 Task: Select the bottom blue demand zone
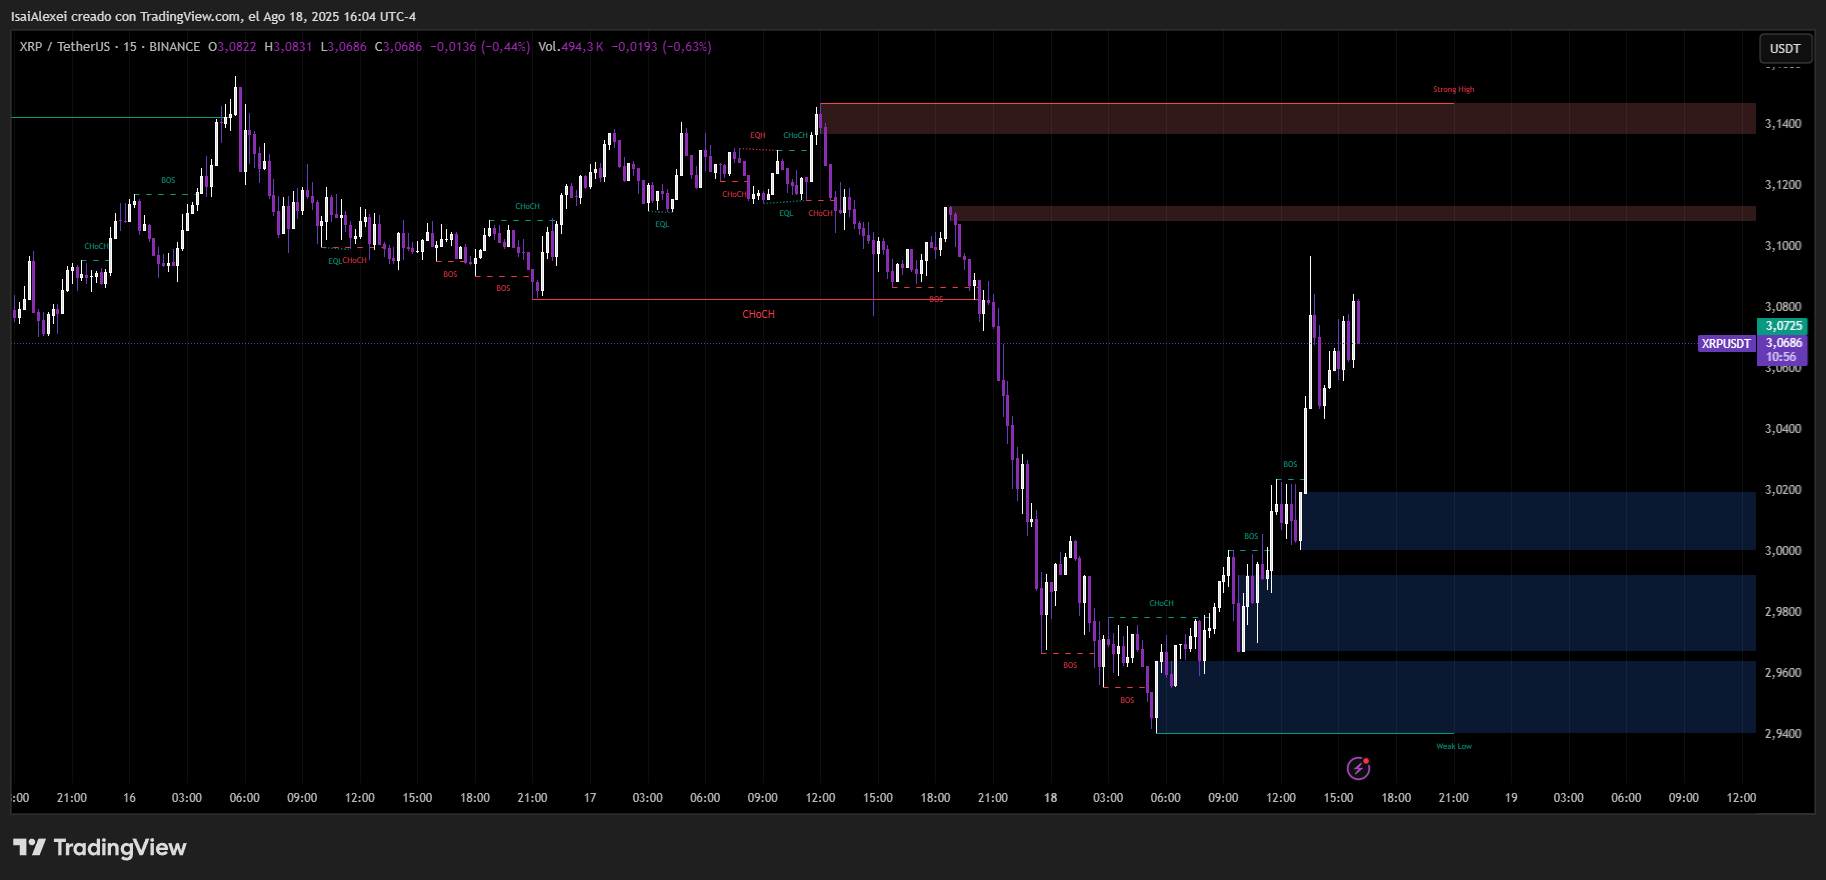1455,696
